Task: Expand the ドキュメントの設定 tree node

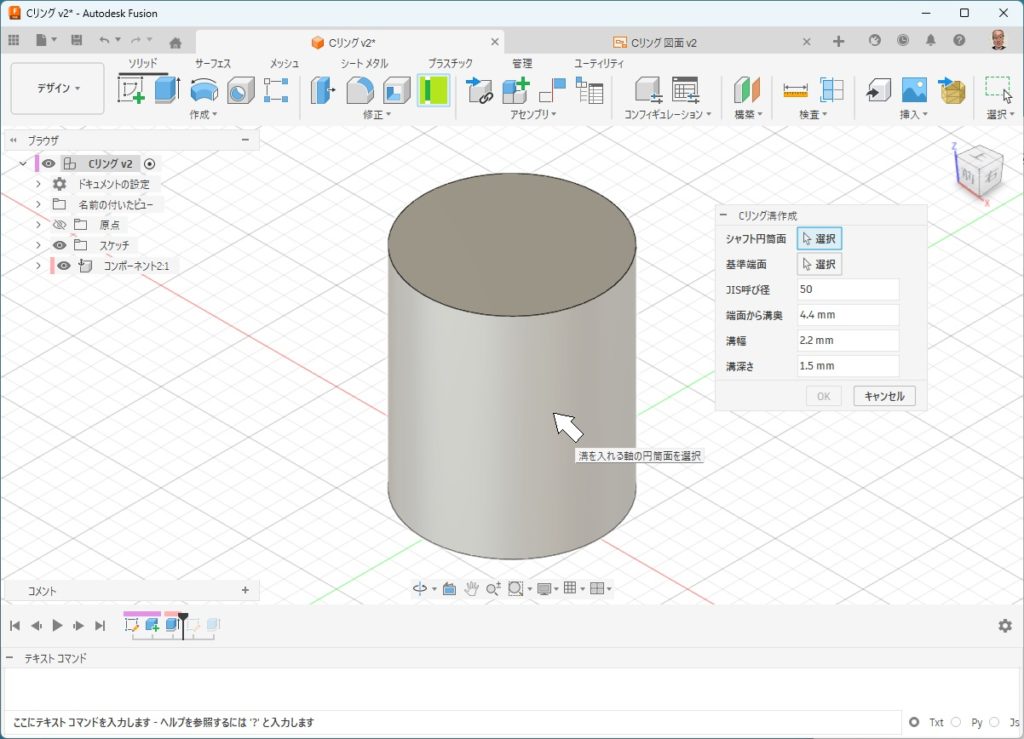Action: click(x=38, y=184)
